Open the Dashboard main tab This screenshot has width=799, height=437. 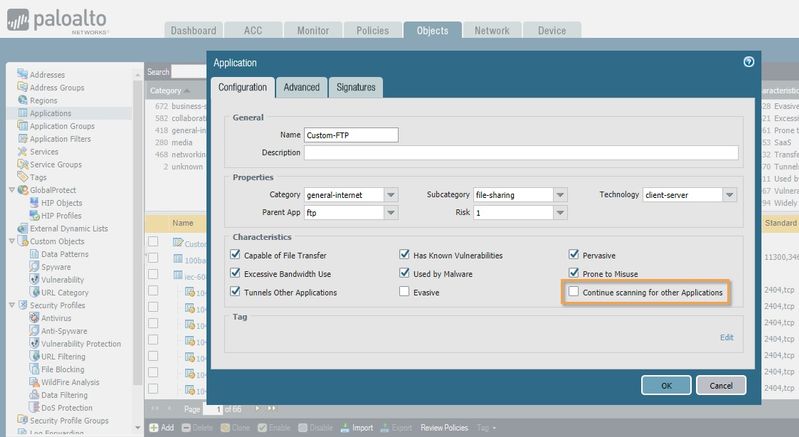193,30
